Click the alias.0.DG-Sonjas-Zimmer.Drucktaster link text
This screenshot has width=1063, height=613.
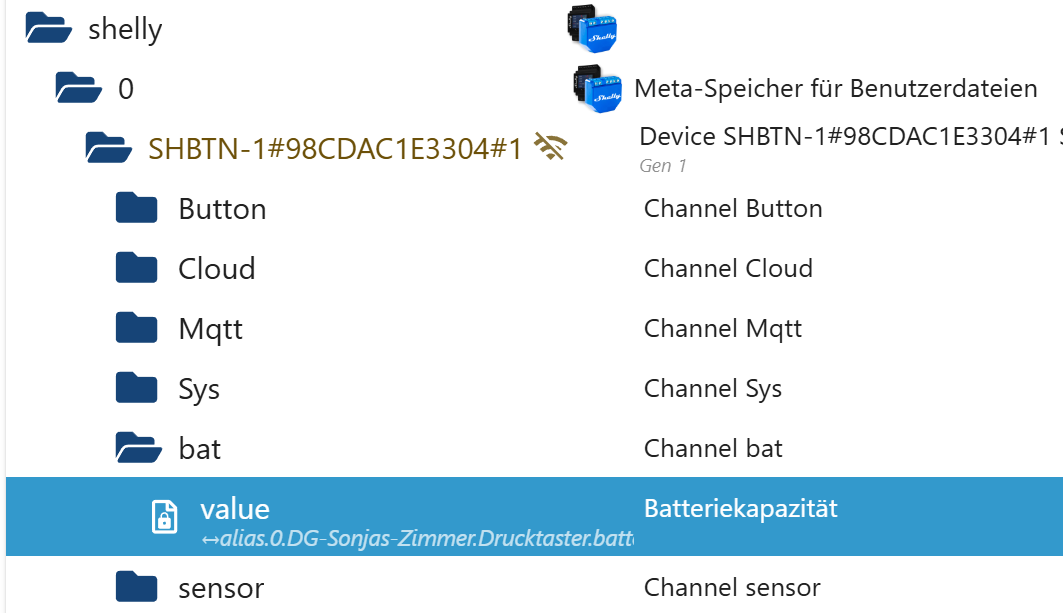tap(416, 540)
